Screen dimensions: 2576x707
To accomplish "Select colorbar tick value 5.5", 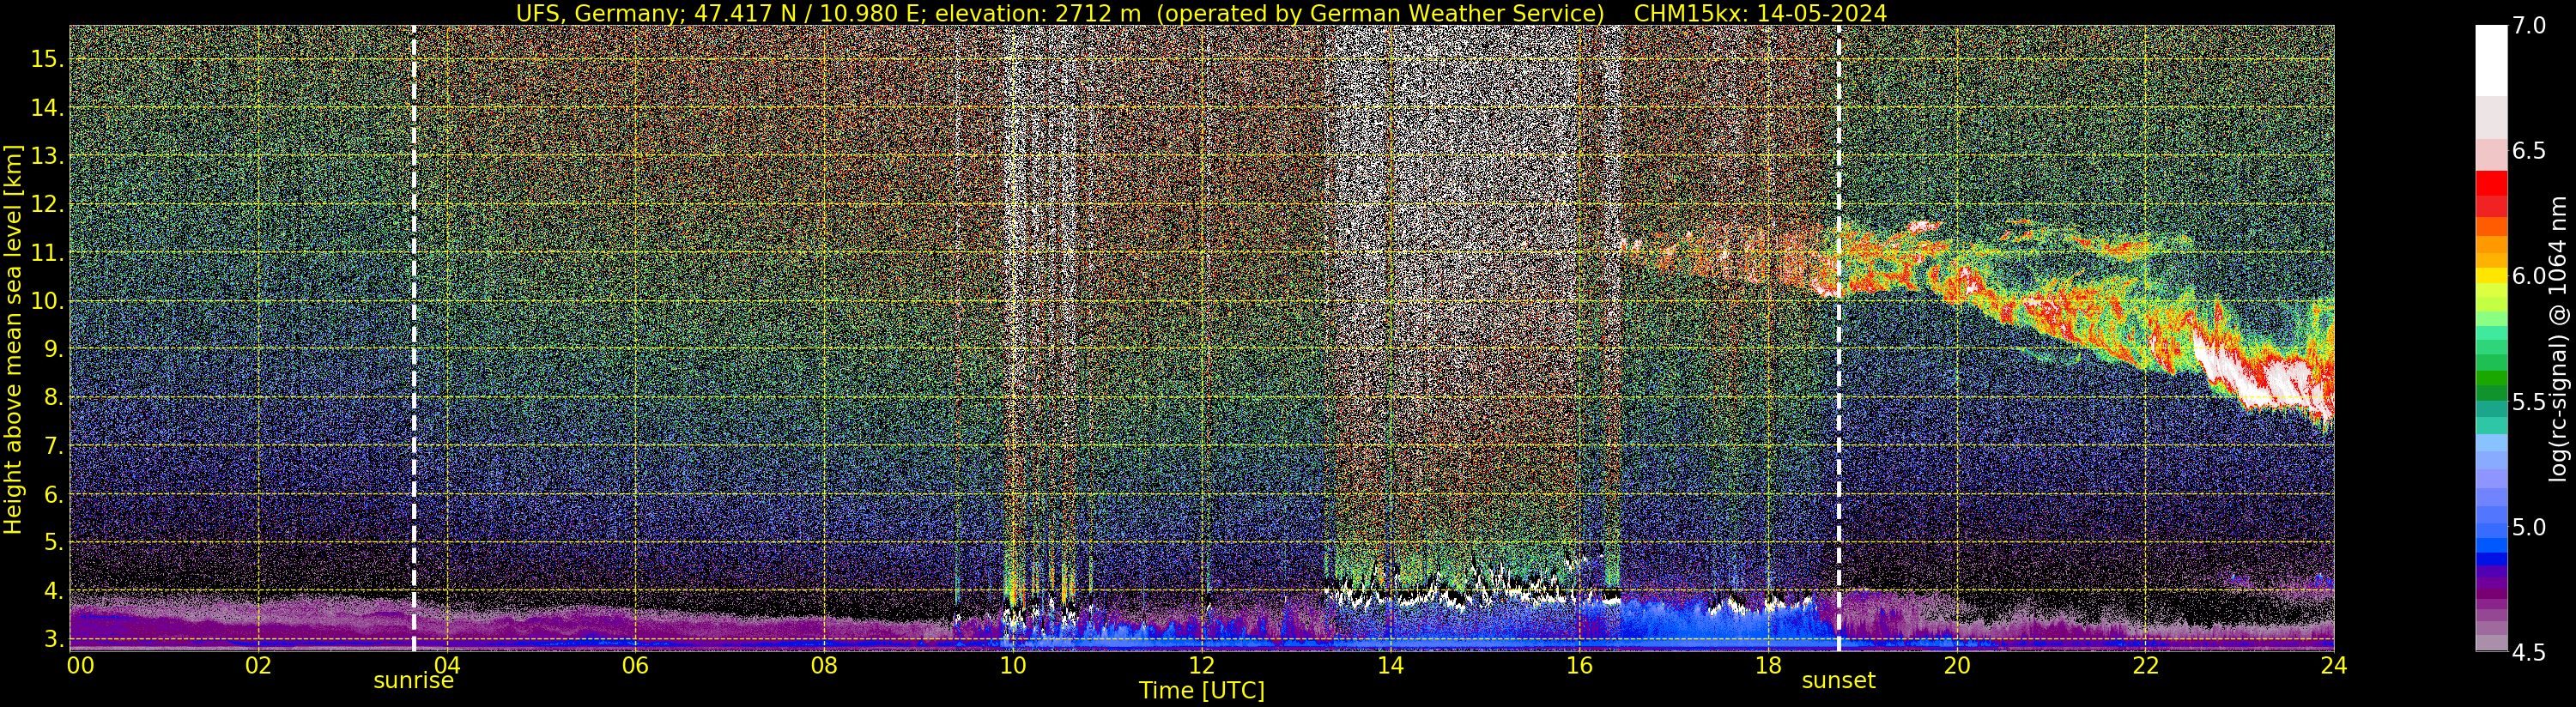I will [x=2530, y=402].
